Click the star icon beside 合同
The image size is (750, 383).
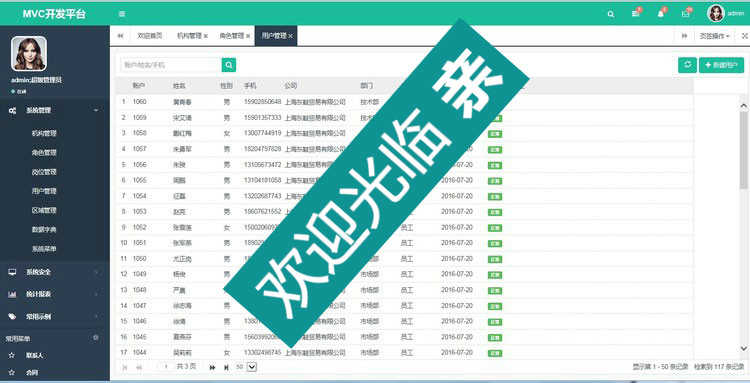(12, 372)
